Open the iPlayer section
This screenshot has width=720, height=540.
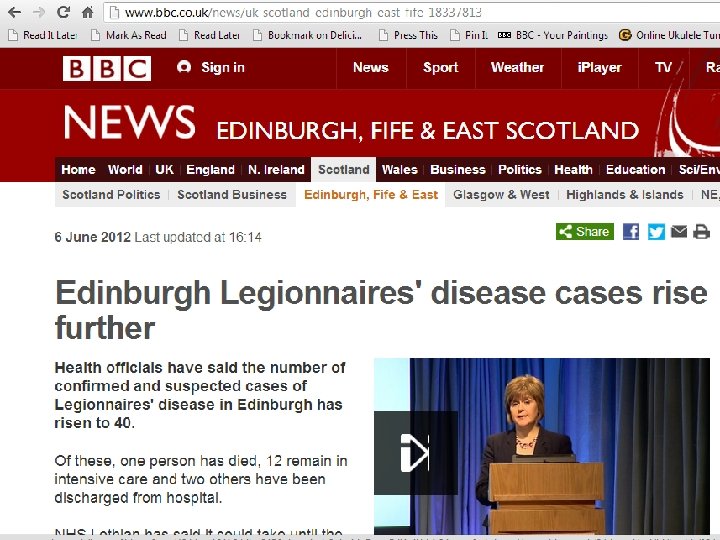(599, 68)
